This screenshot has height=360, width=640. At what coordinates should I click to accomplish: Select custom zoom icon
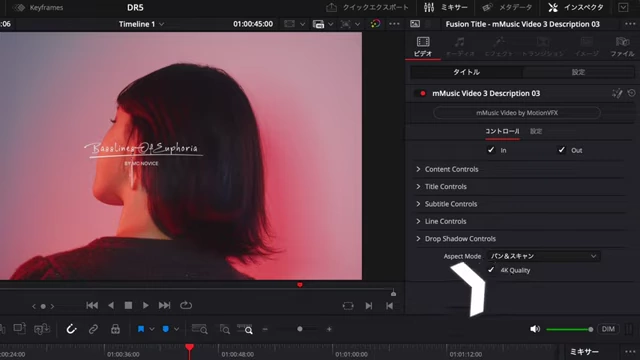(x=245, y=329)
